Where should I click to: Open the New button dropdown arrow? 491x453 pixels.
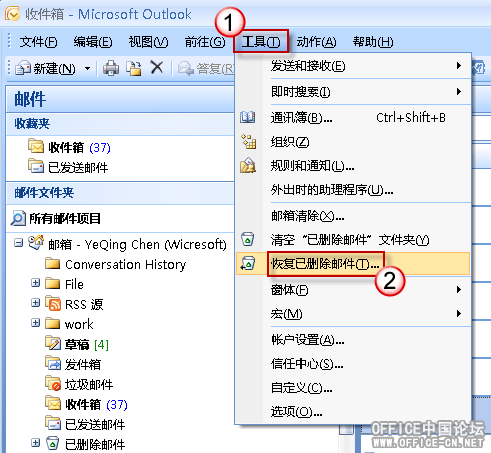click(87, 69)
